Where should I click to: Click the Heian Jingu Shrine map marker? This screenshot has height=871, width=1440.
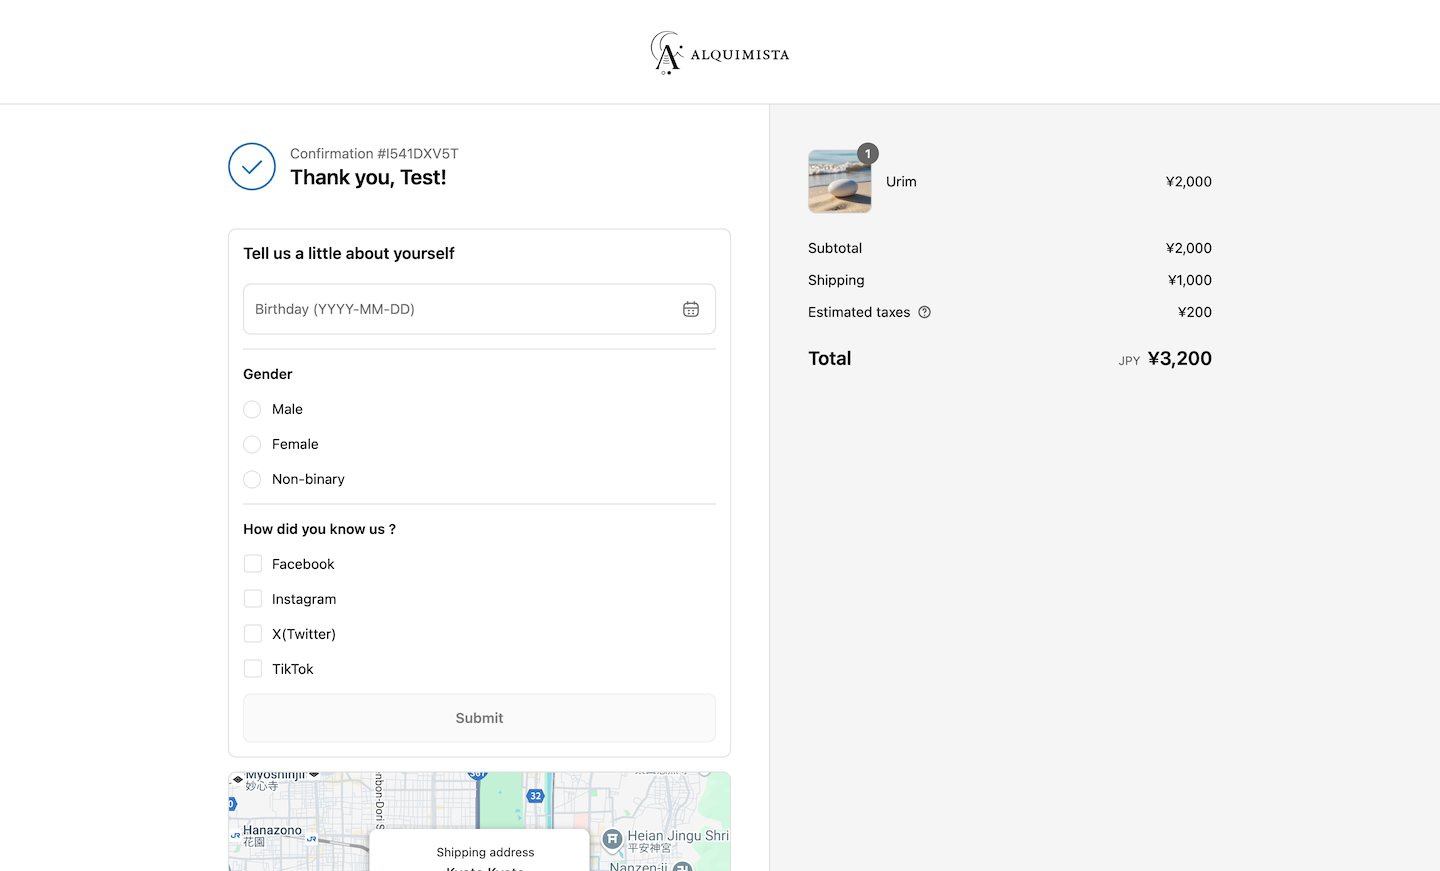[x=612, y=840]
